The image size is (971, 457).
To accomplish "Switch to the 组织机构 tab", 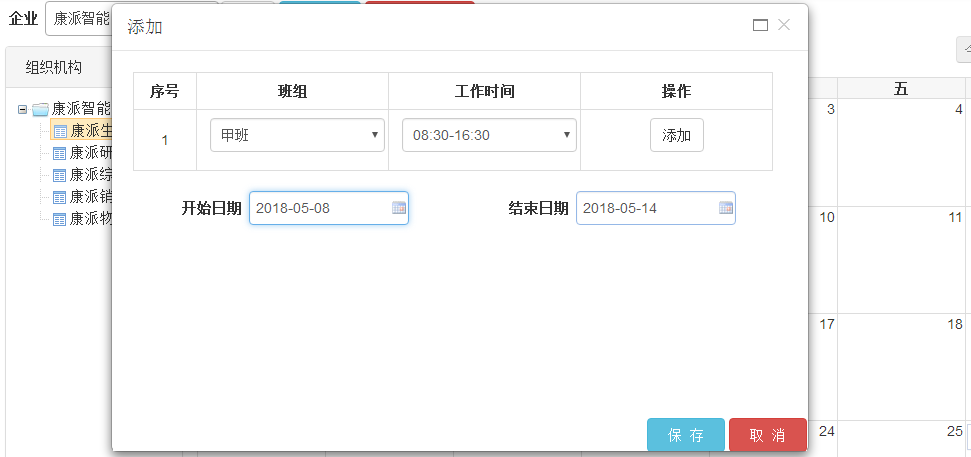I will [54, 68].
